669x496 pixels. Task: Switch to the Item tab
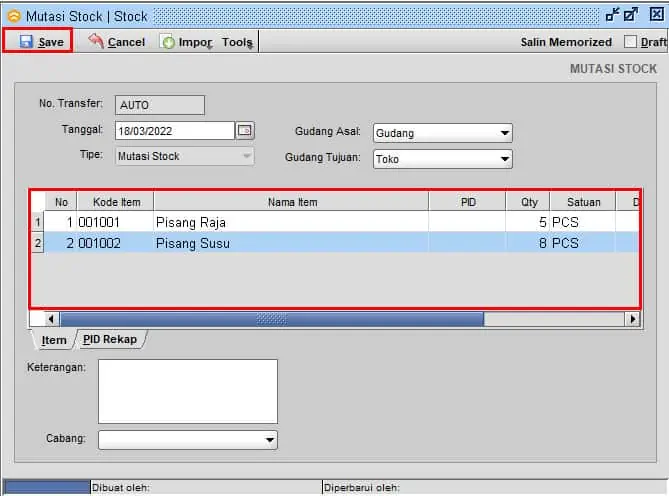click(x=54, y=340)
